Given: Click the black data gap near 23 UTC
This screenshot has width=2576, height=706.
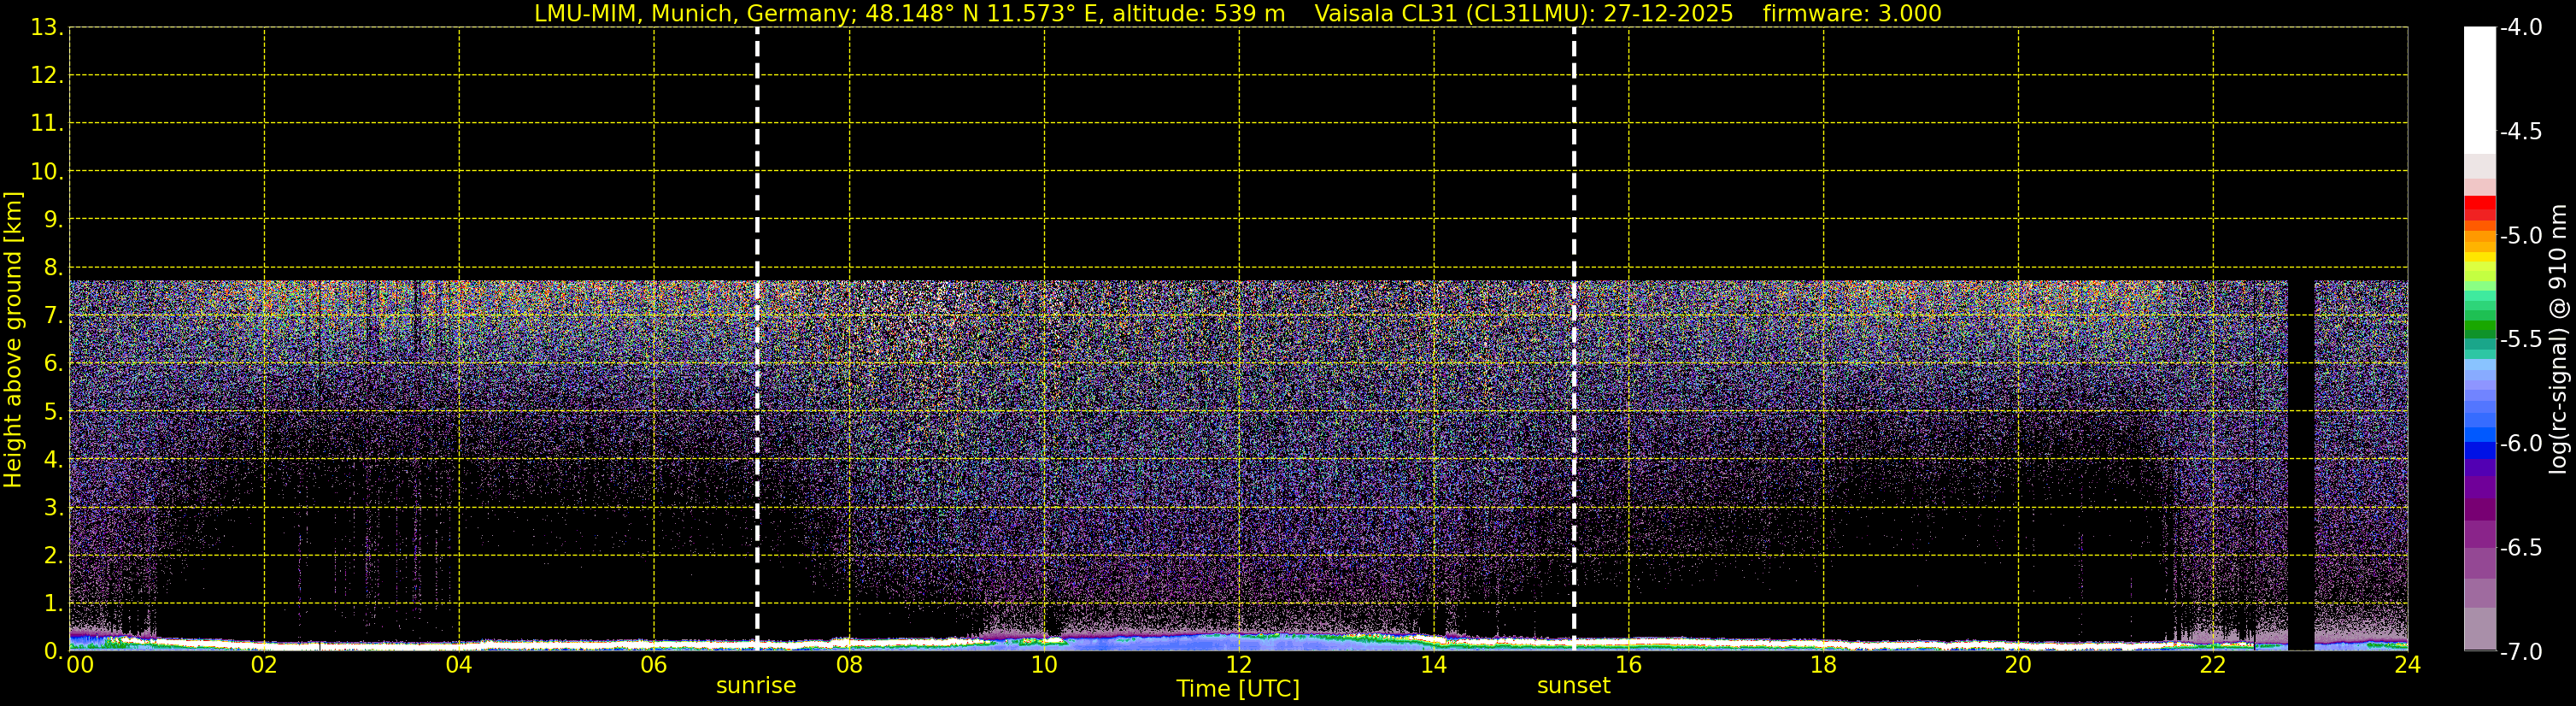Looking at the screenshot, I should pyautogui.click(x=2300, y=460).
